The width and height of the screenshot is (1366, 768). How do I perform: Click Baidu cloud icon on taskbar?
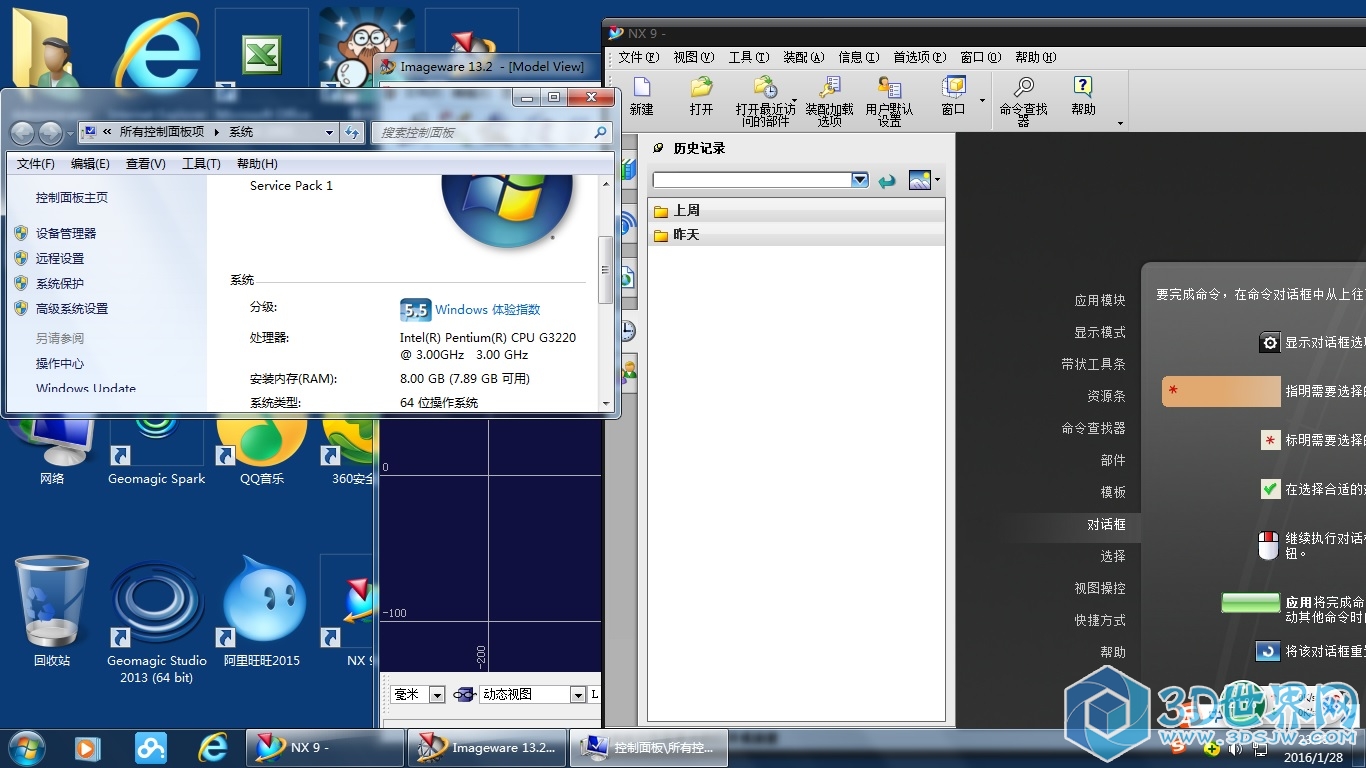coord(151,747)
